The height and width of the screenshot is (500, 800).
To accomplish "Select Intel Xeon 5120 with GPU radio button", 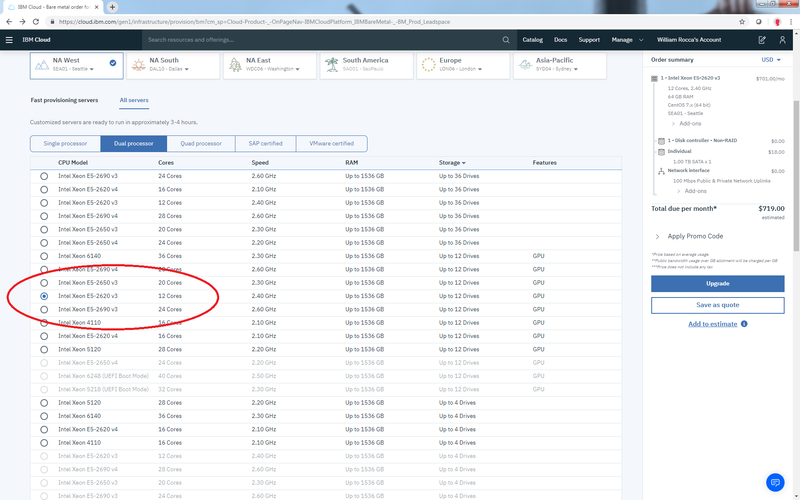I will pos(44,349).
